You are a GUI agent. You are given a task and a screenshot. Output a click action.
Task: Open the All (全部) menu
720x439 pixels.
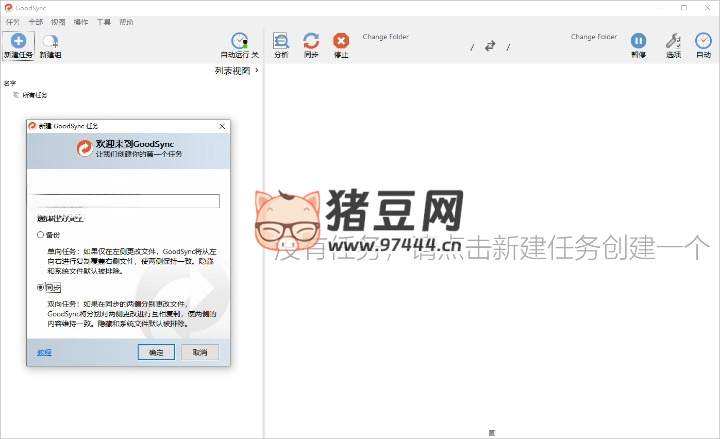tap(35, 22)
